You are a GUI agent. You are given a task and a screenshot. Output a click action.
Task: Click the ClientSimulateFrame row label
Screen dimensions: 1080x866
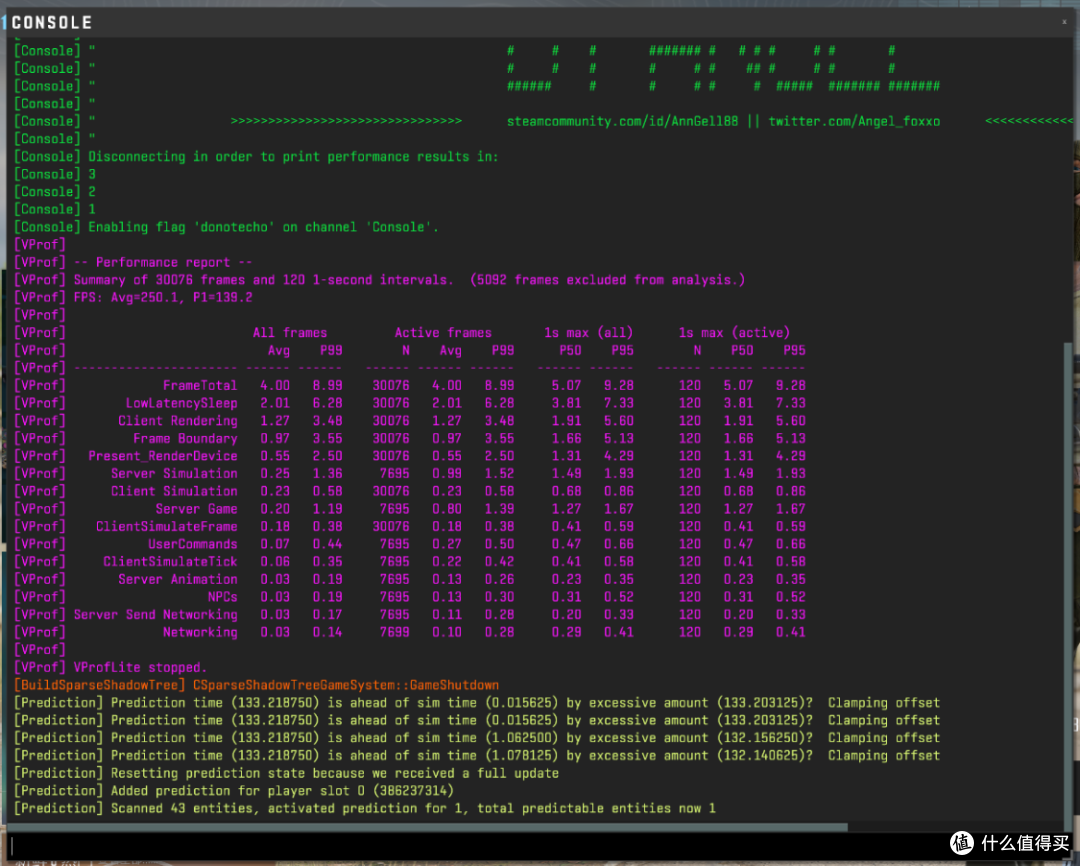pyautogui.click(x=167, y=526)
